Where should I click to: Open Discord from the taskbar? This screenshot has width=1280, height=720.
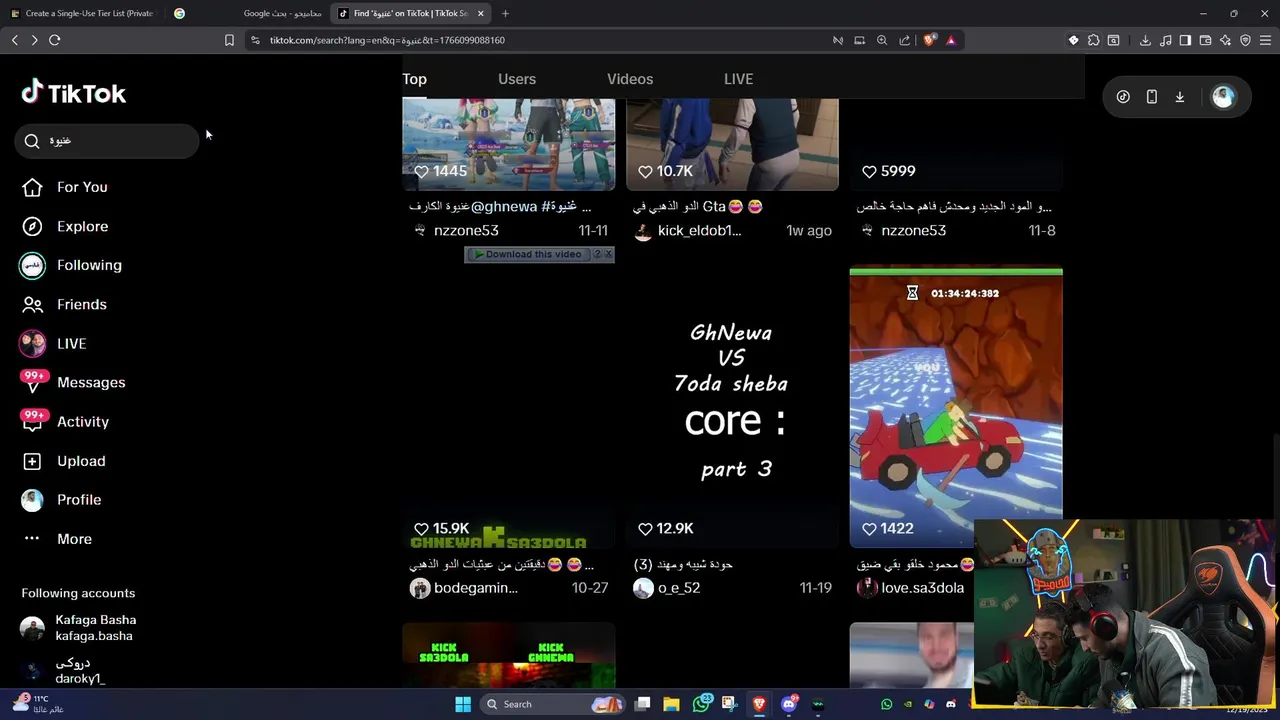click(788, 704)
